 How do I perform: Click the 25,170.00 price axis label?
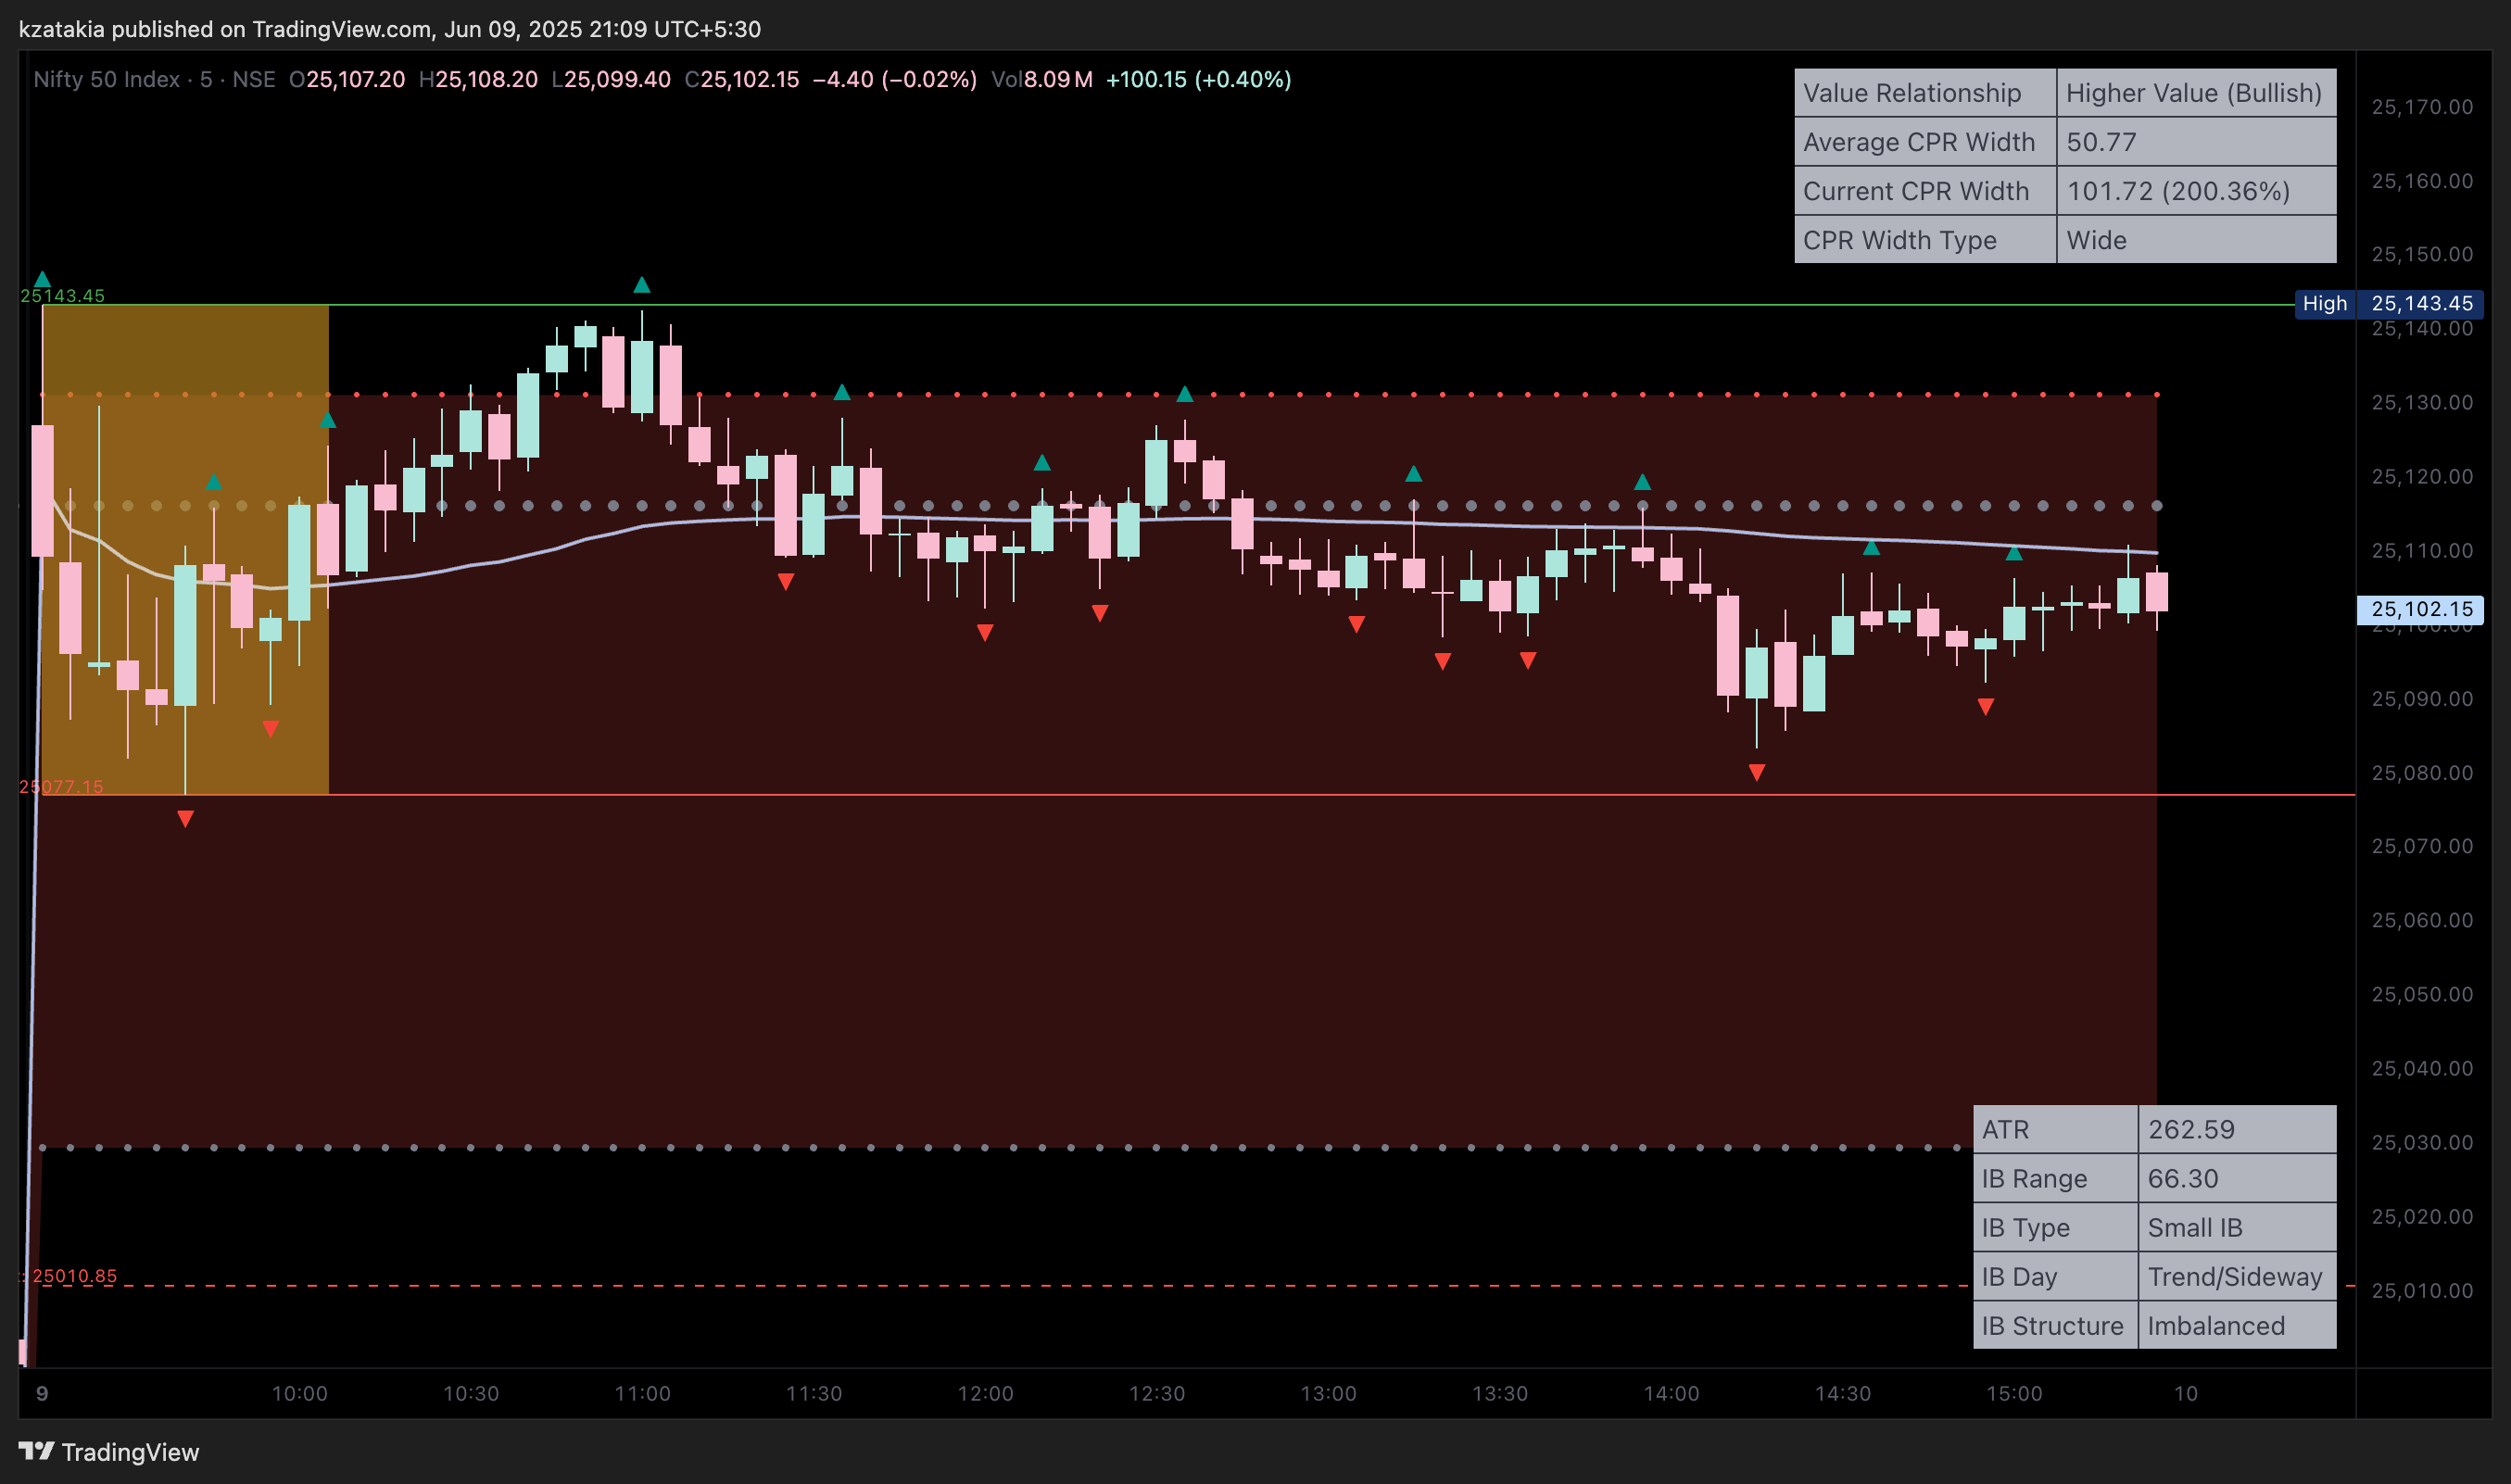coord(2422,106)
